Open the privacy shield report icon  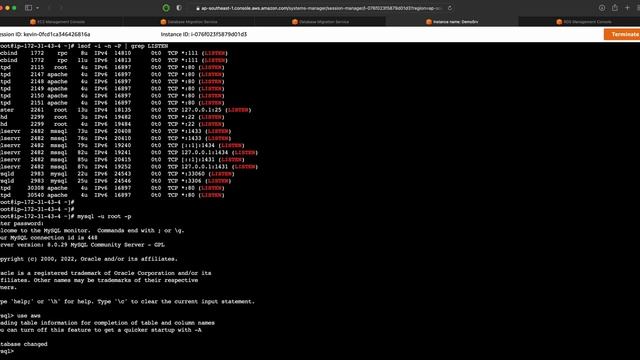point(179,8)
